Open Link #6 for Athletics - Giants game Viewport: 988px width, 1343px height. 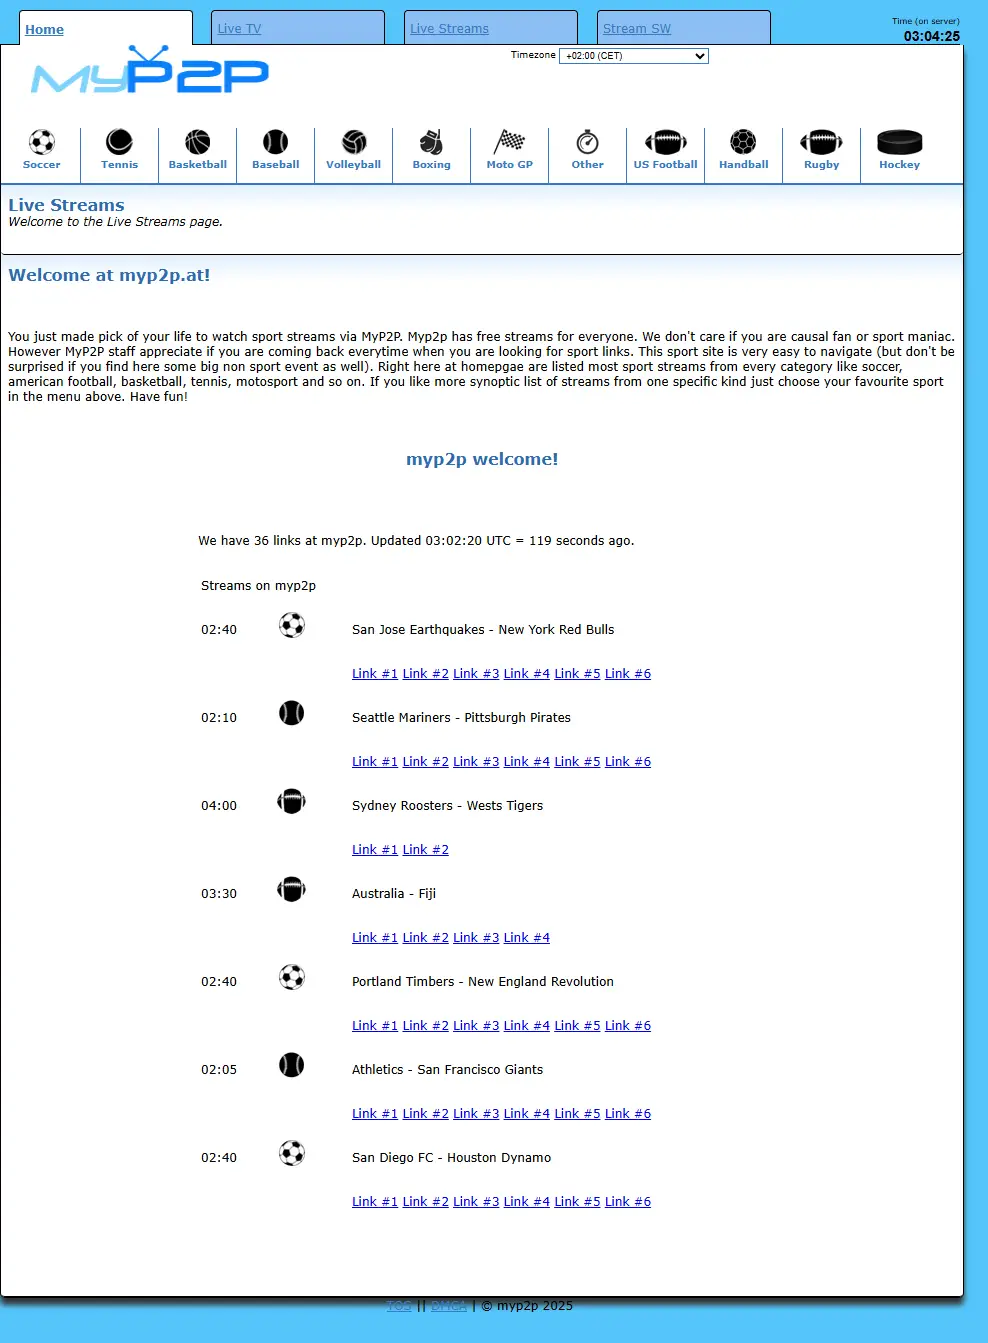628,1114
